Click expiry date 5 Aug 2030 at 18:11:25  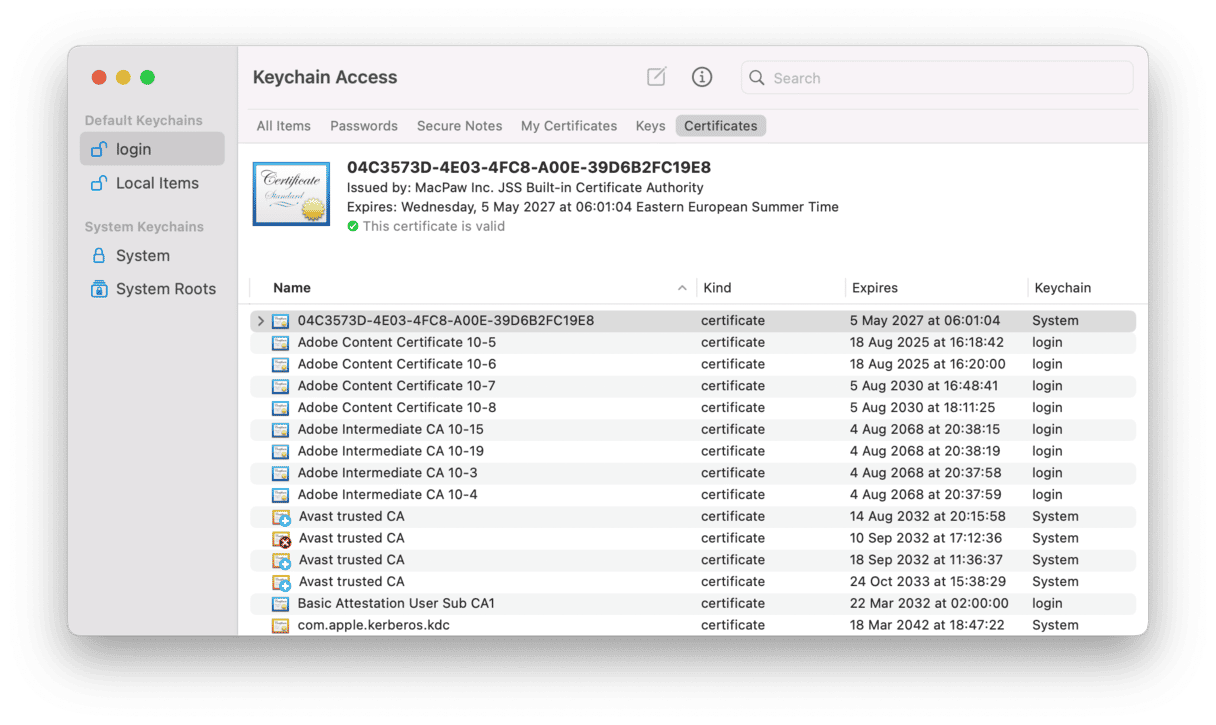(923, 408)
